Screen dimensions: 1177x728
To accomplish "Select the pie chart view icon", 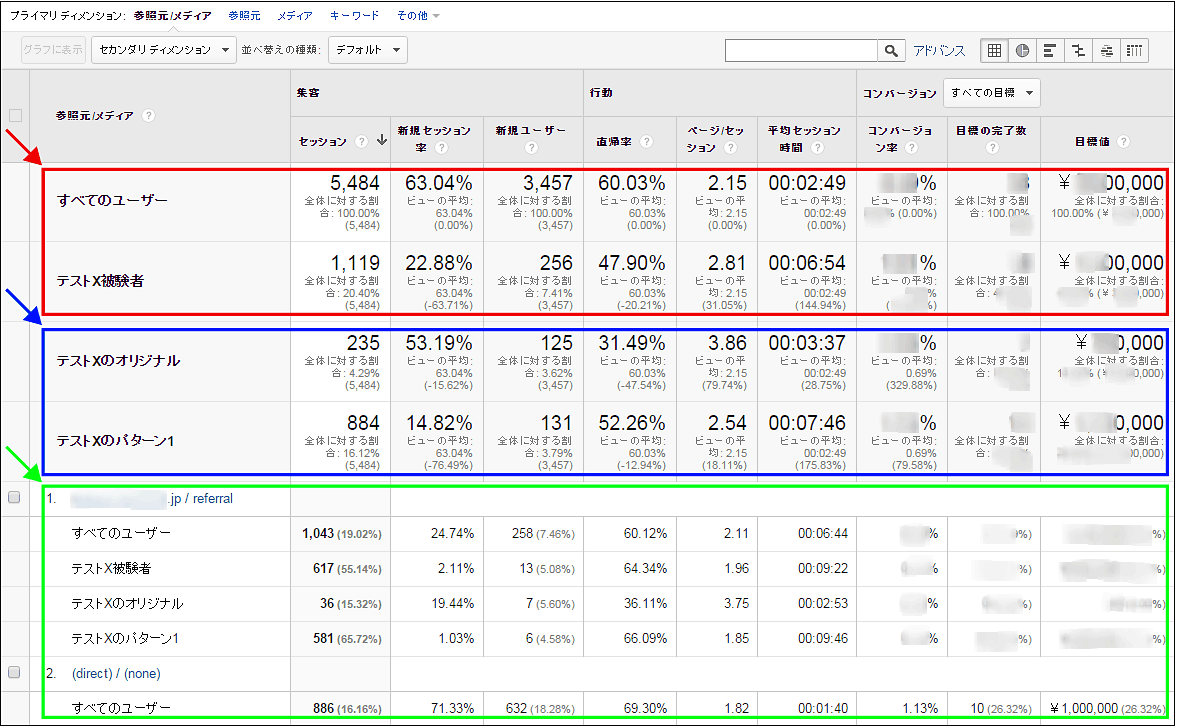I will click(1022, 51).
